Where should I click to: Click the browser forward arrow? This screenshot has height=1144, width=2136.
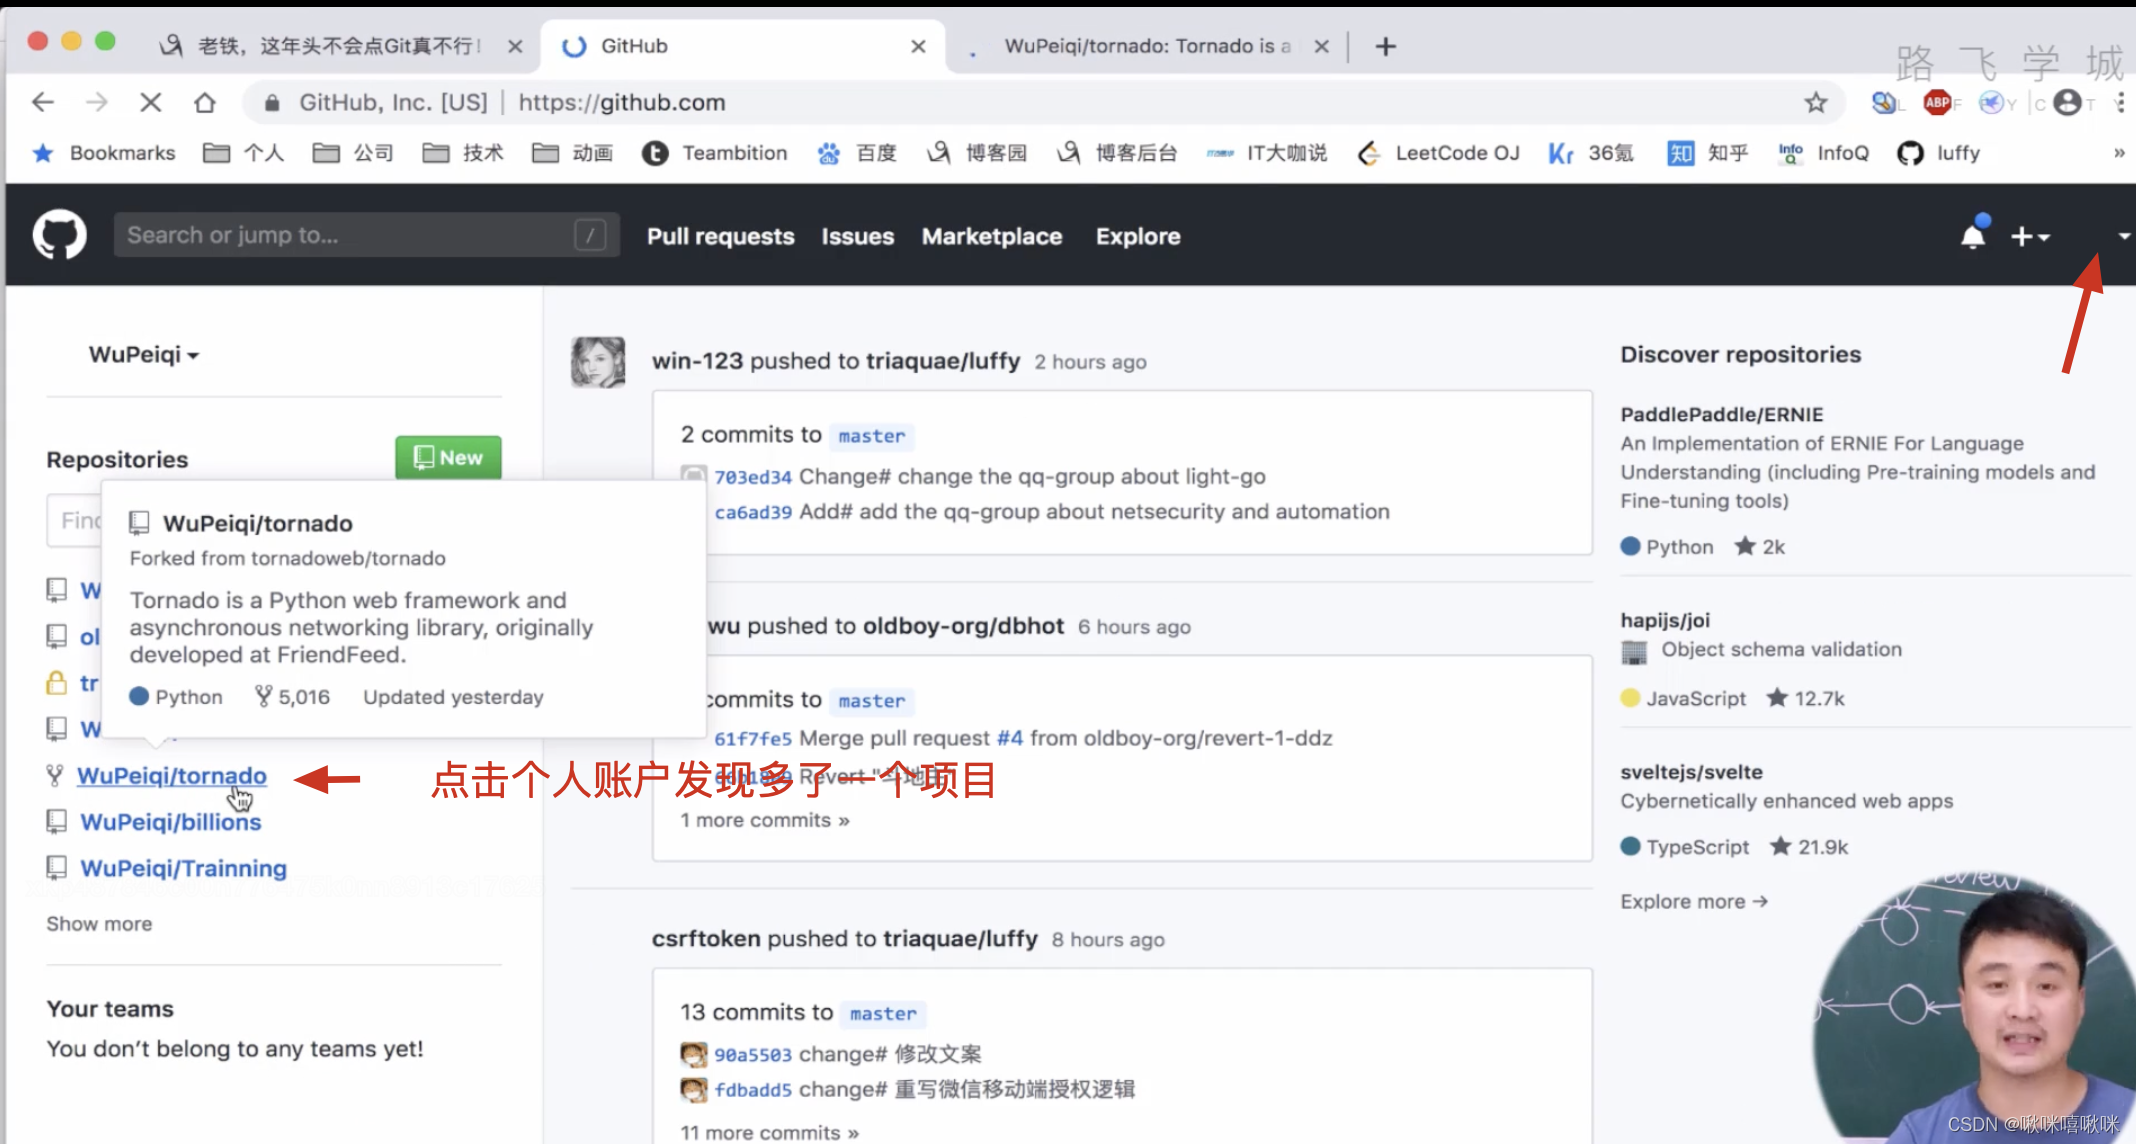[x=96, y=102]
